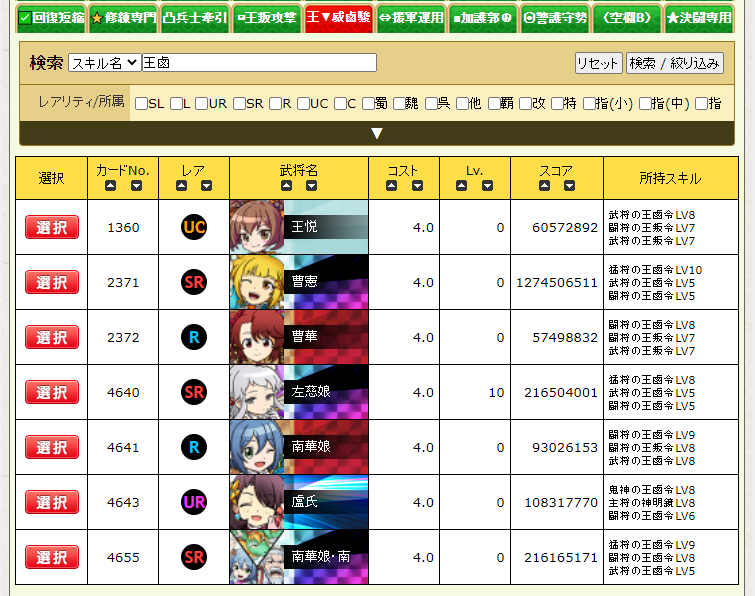
Task: Sort rarity (レア) descending arrow
Action: [x=207, y=185]
